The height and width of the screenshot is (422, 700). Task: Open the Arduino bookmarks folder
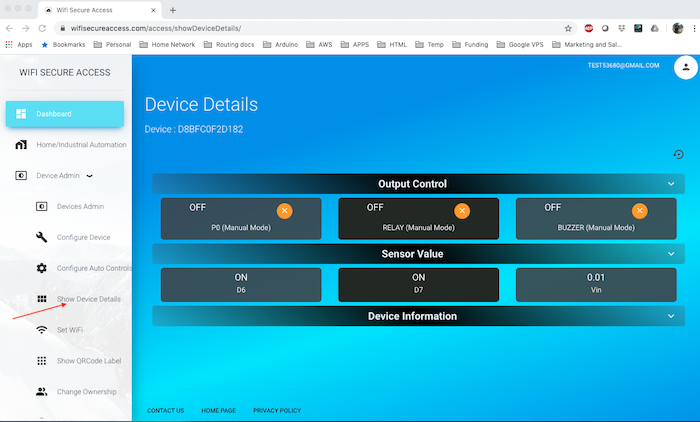tap(280, 45)
